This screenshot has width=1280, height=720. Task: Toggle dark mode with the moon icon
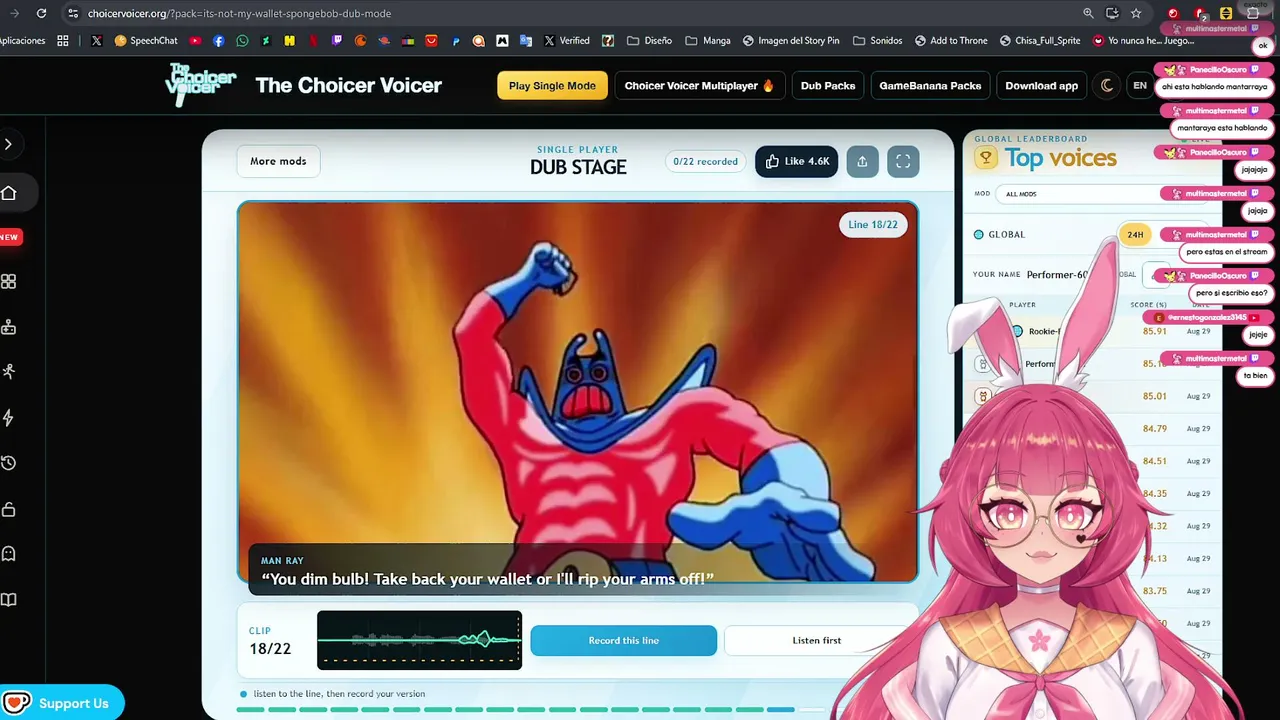coord(1107,86)
